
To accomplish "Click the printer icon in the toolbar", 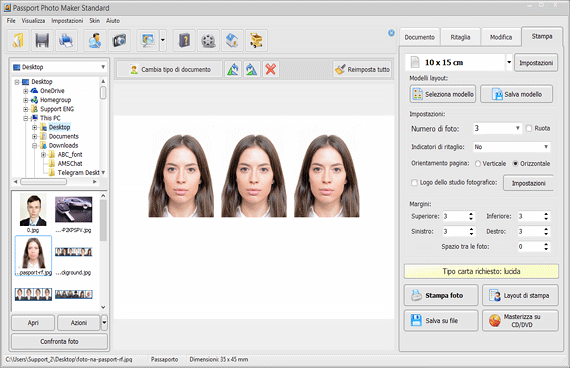I will click(66, 40).
